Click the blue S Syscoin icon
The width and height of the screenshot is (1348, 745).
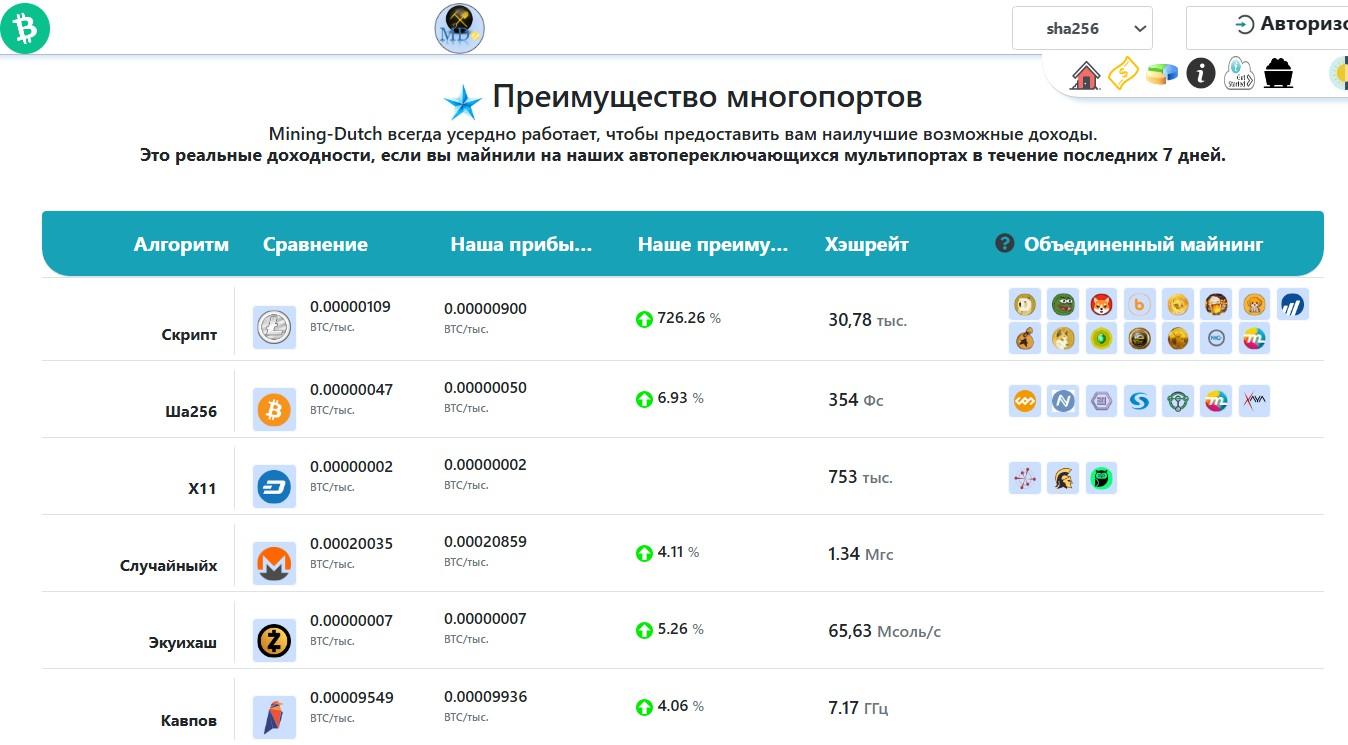(1139, 401)
